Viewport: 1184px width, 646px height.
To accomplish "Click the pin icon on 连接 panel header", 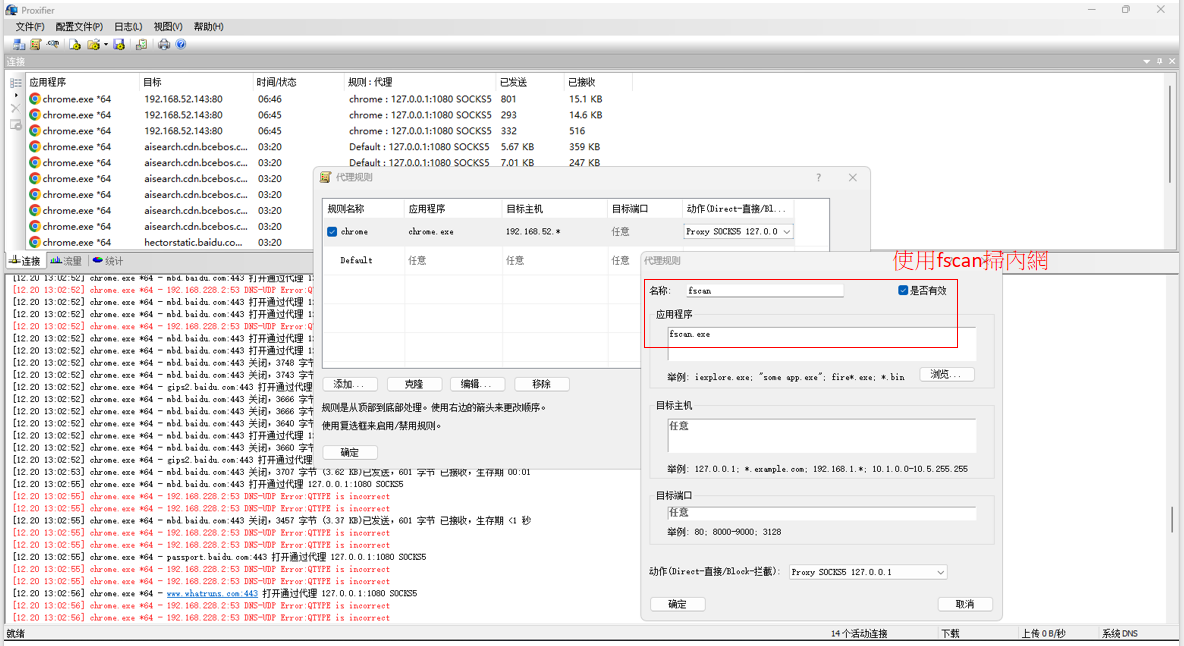I will [1159, 61].
